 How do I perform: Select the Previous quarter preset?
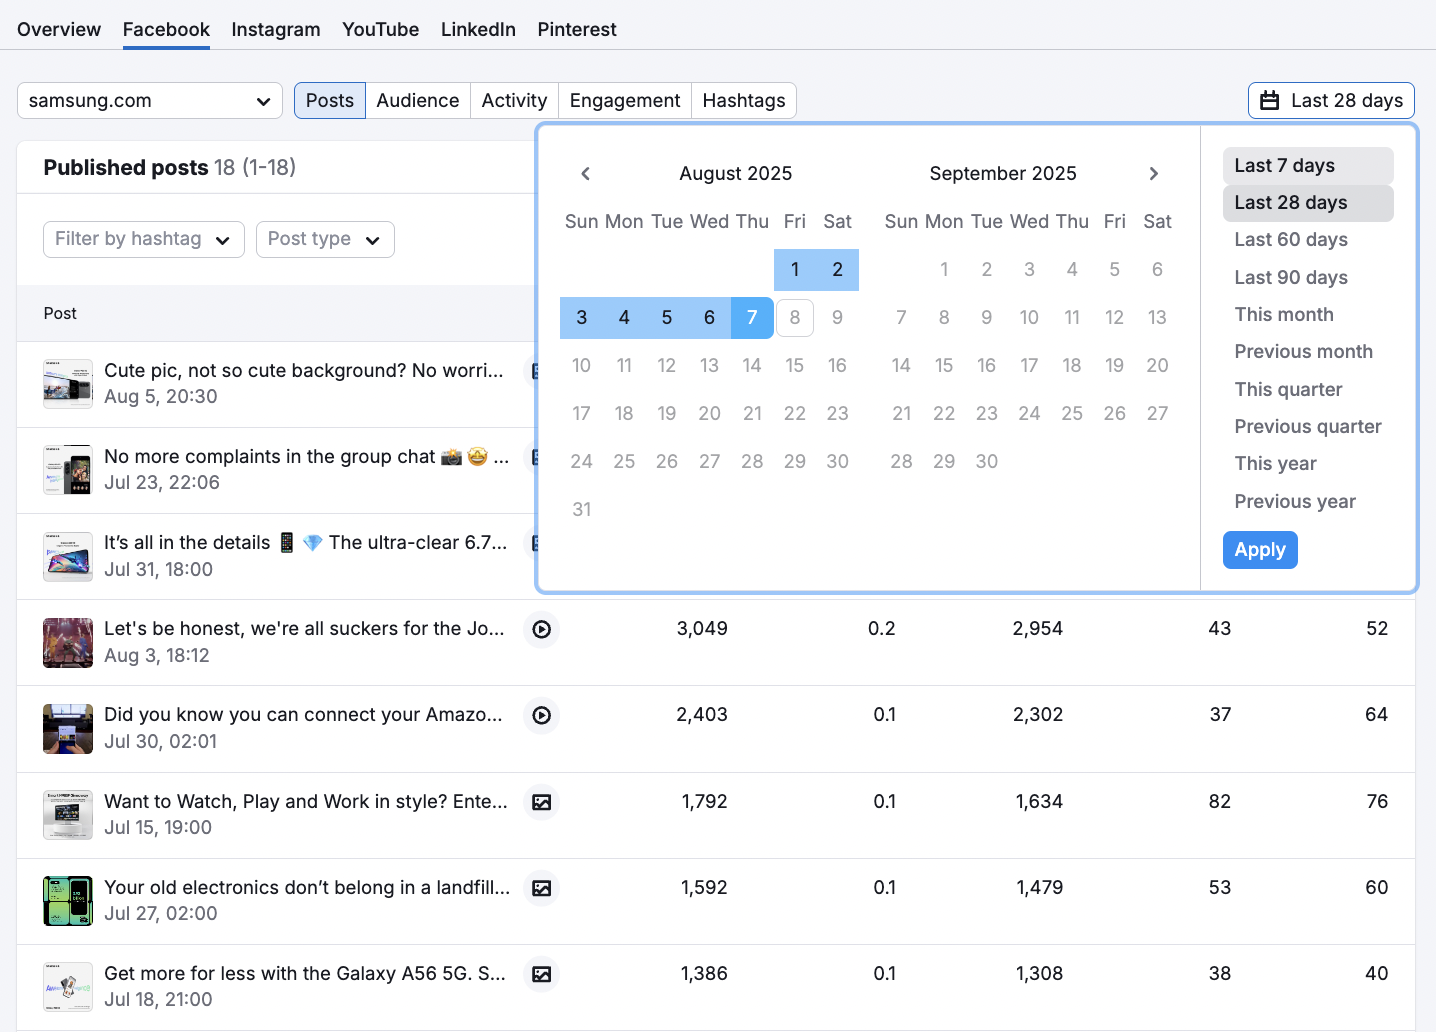[1308, 426]
